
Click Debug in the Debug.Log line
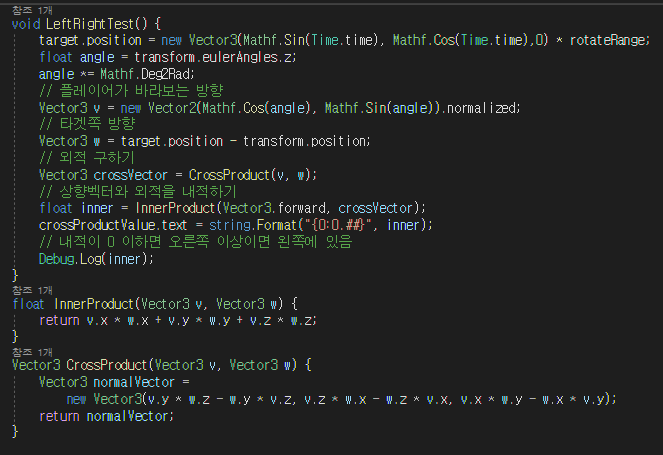click(x=57, y=259)
